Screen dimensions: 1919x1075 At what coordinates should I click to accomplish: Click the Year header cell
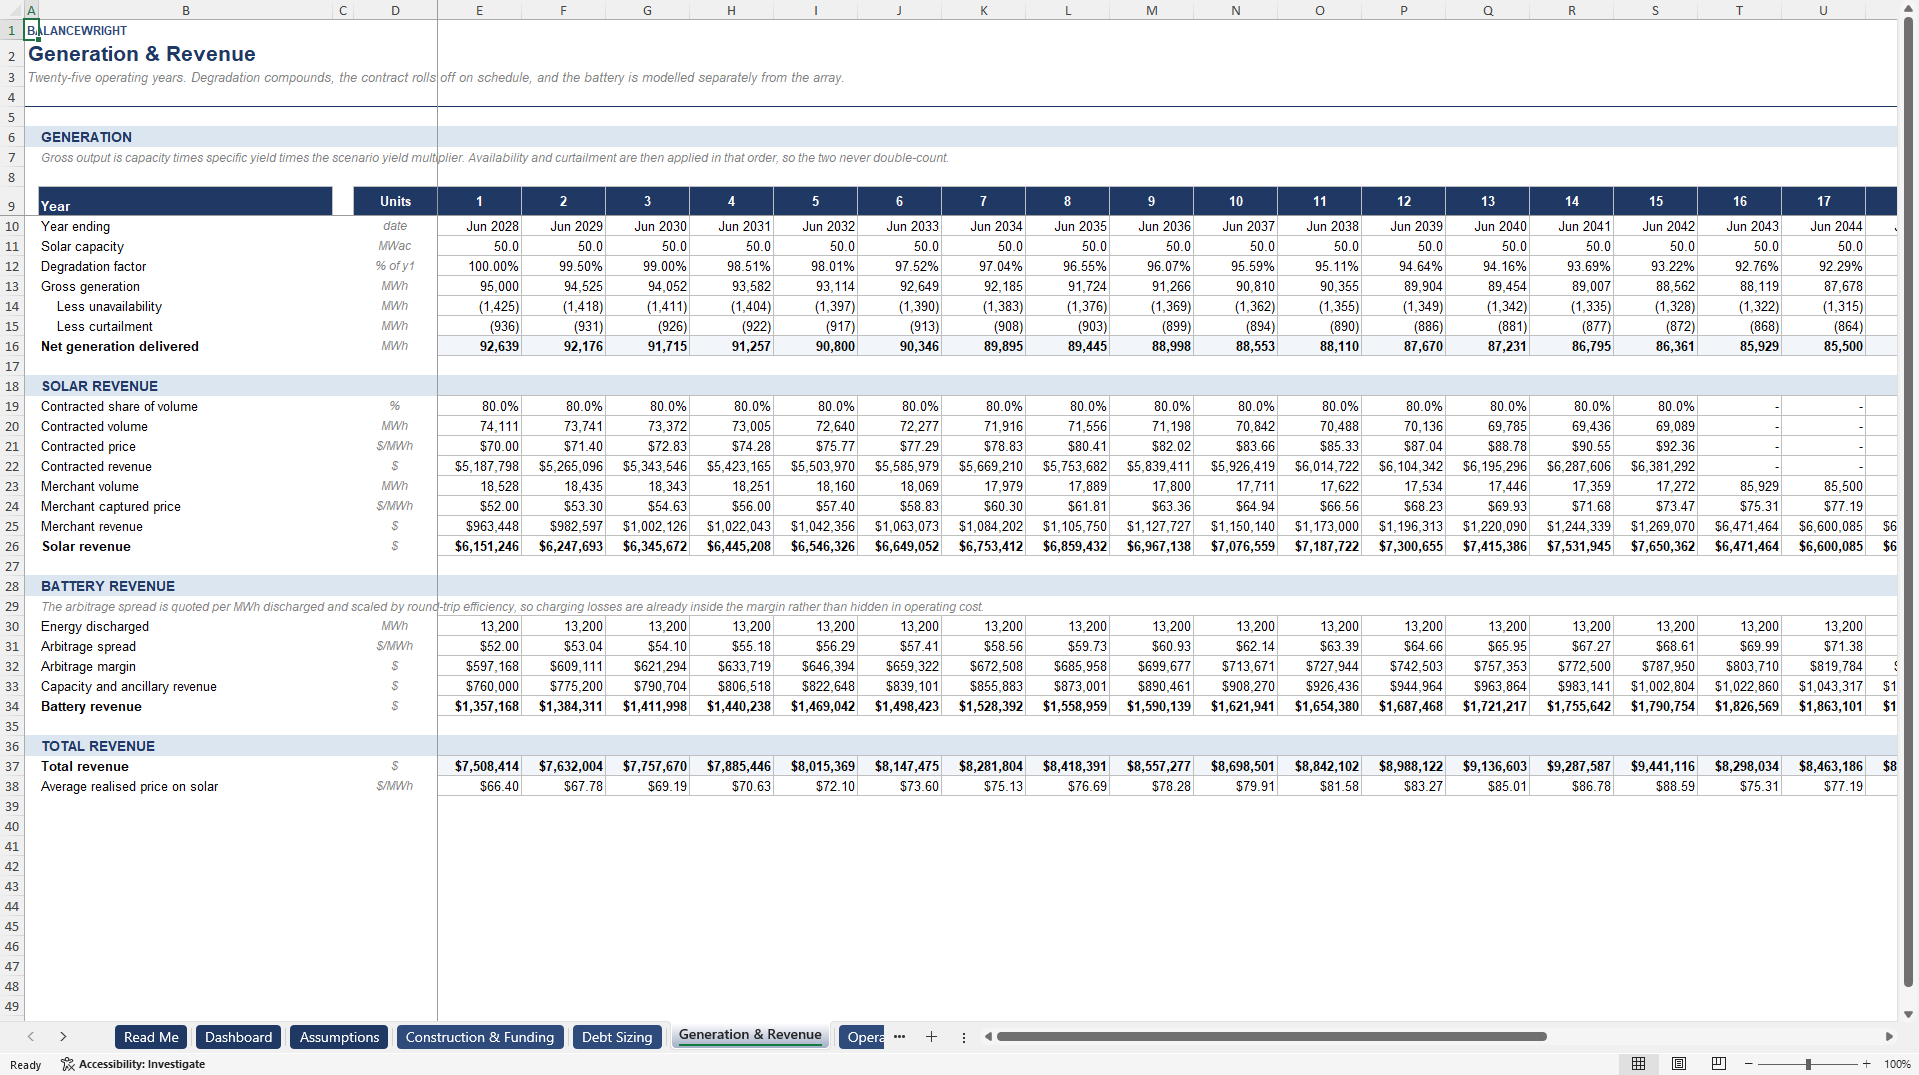coord(185,201)
